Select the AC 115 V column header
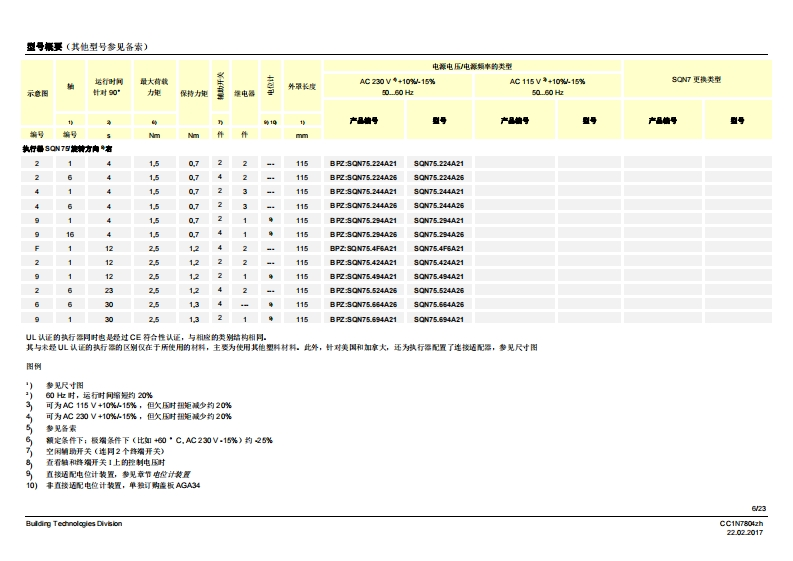 coord(547,81)
